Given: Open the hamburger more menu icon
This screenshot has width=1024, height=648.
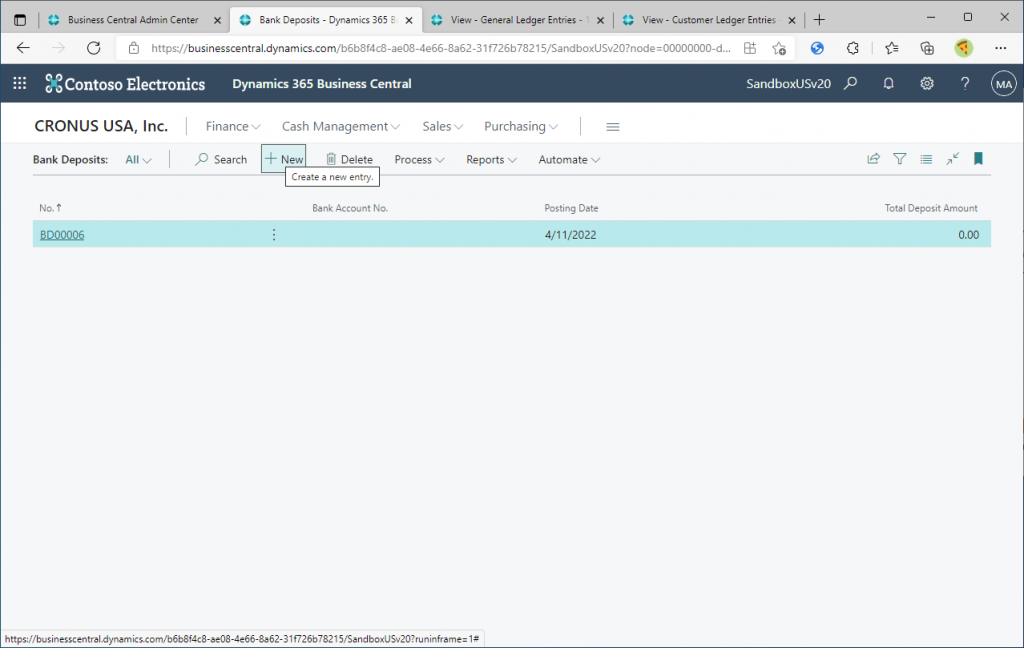Looking at the screenshot, I should [613, 127].
